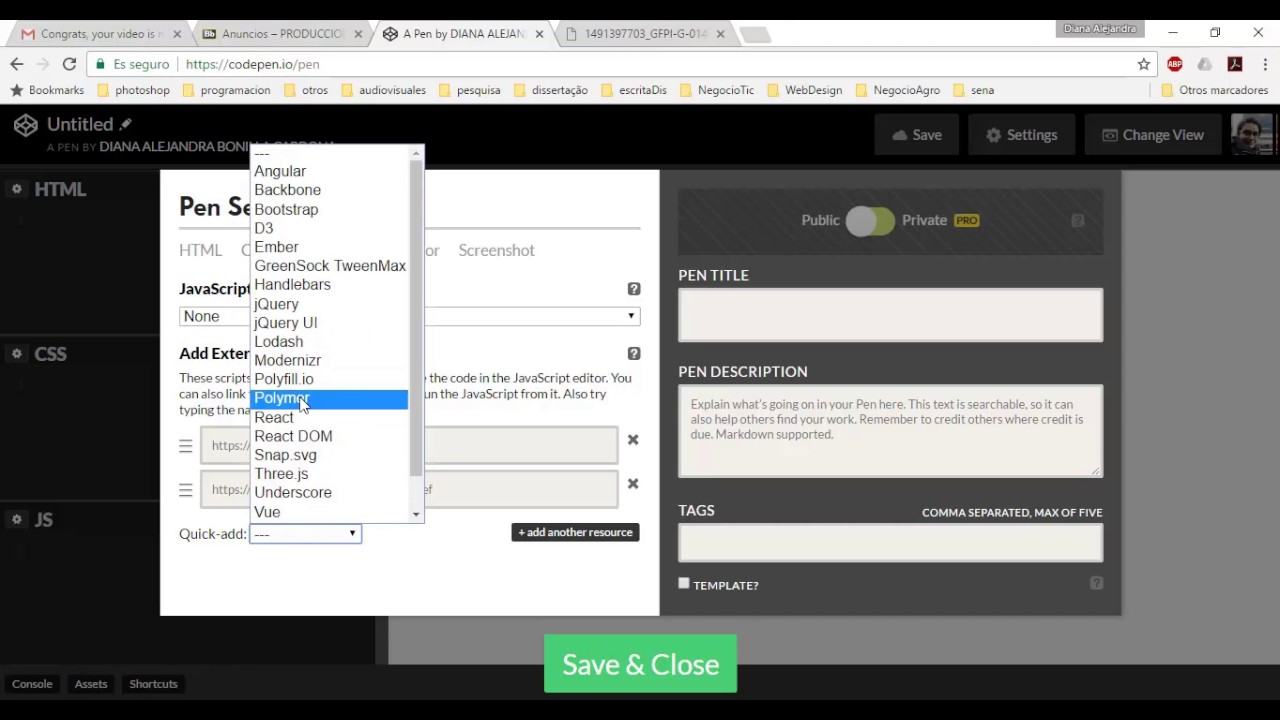Click first resource row drag handle

[x=185, y=446]
